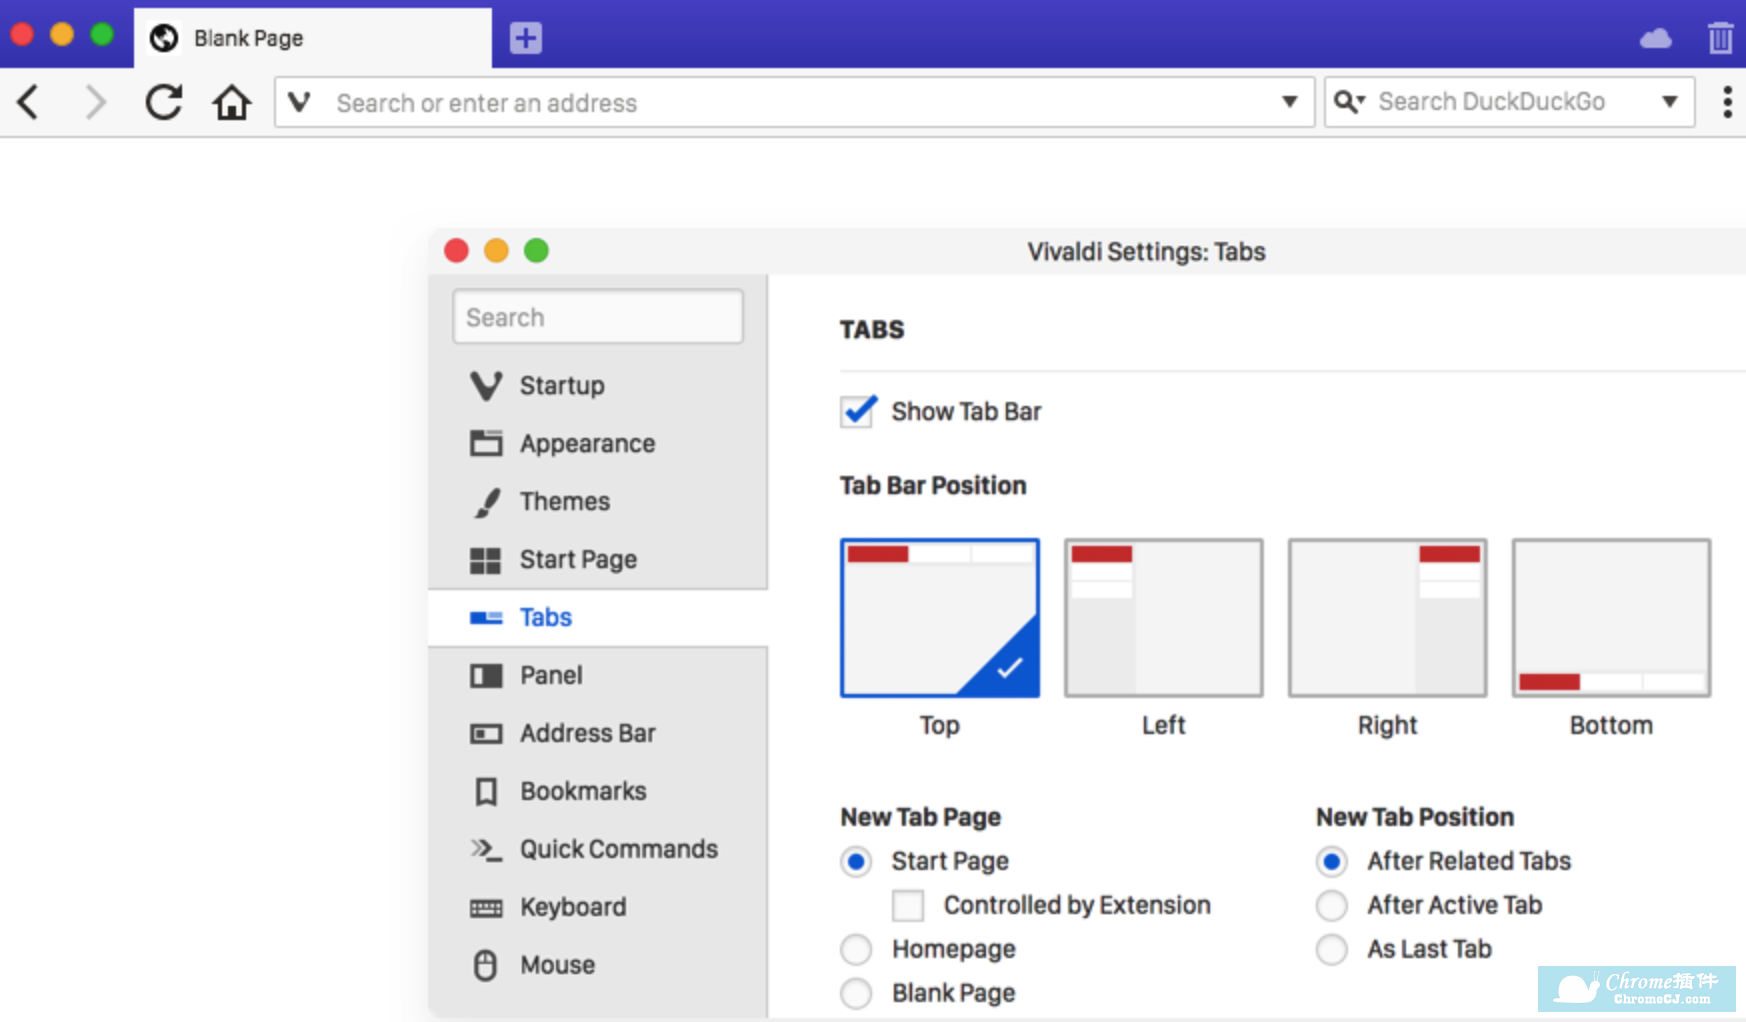Expand the address bar history dropdown arrow
1746x1022 pixels.
[1290, 102]
